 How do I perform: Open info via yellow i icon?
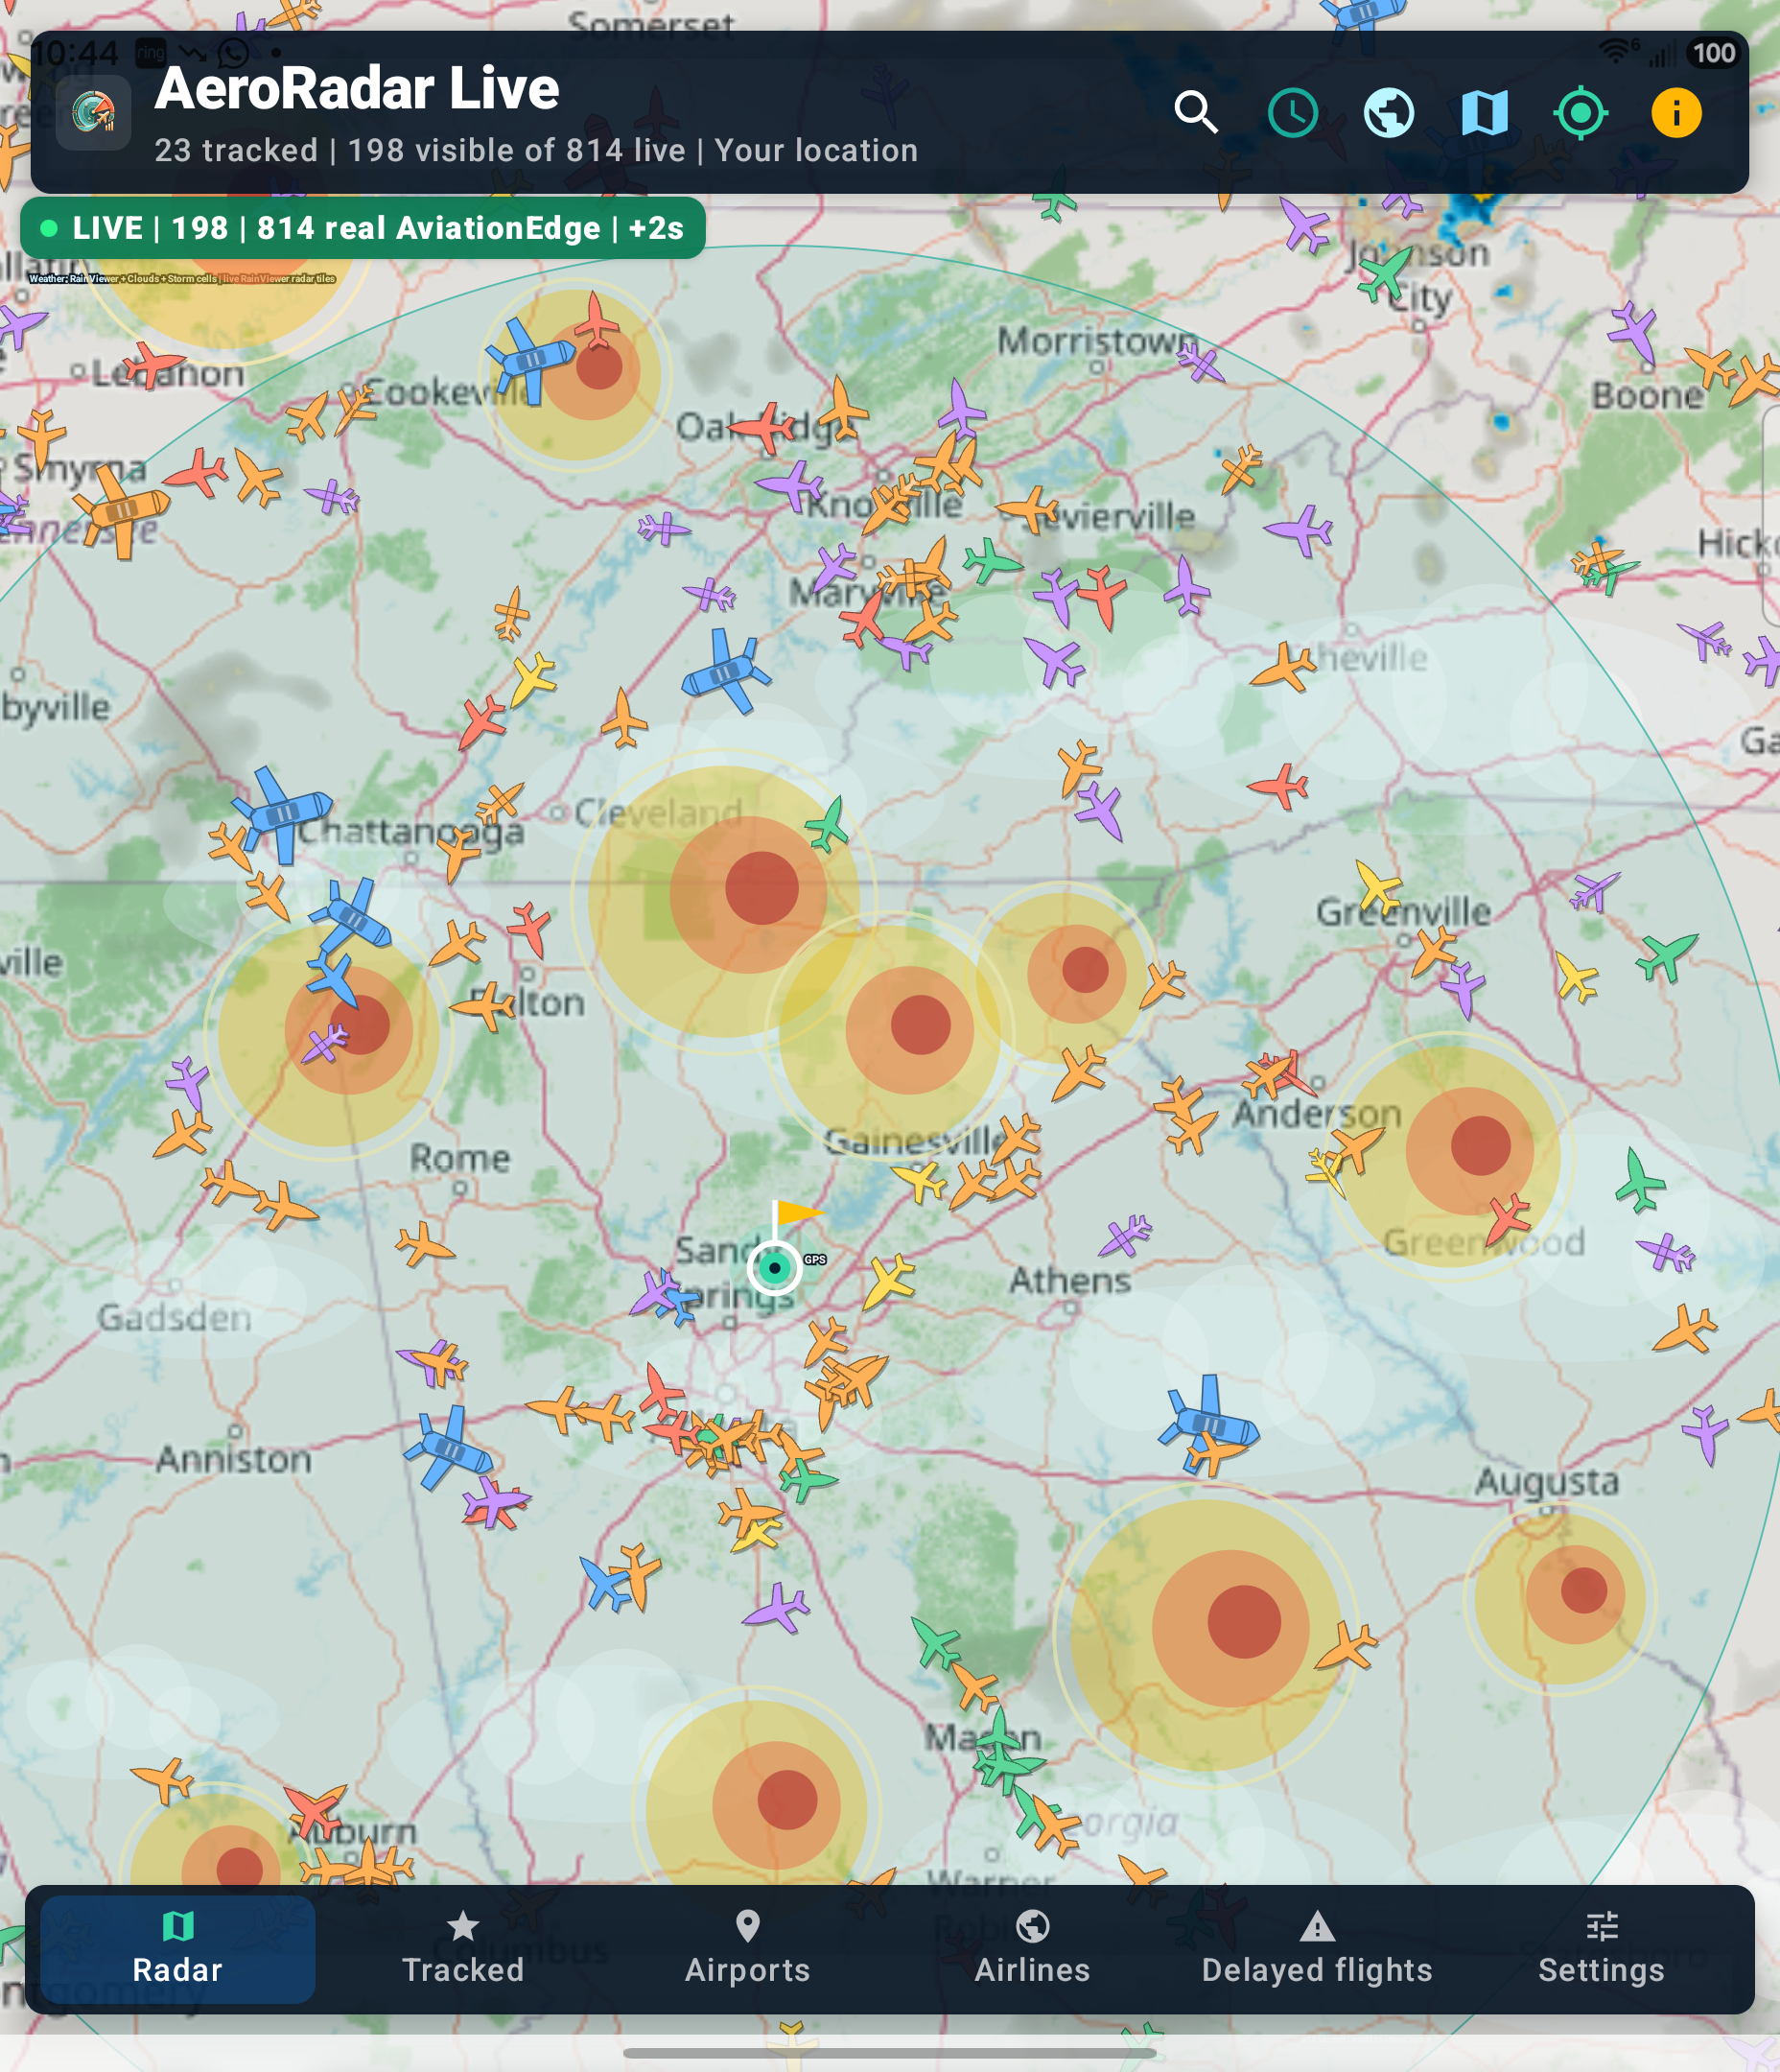1677,113
